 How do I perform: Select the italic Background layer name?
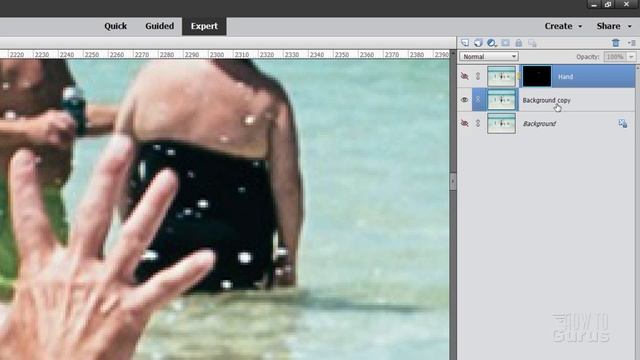(x=539, y=123)
